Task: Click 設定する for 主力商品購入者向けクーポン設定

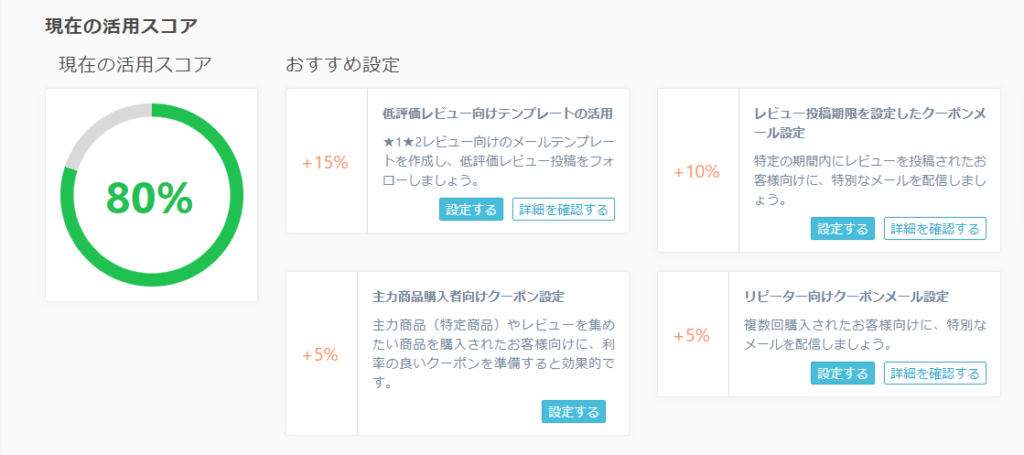Action: click(x=573, y=412)
